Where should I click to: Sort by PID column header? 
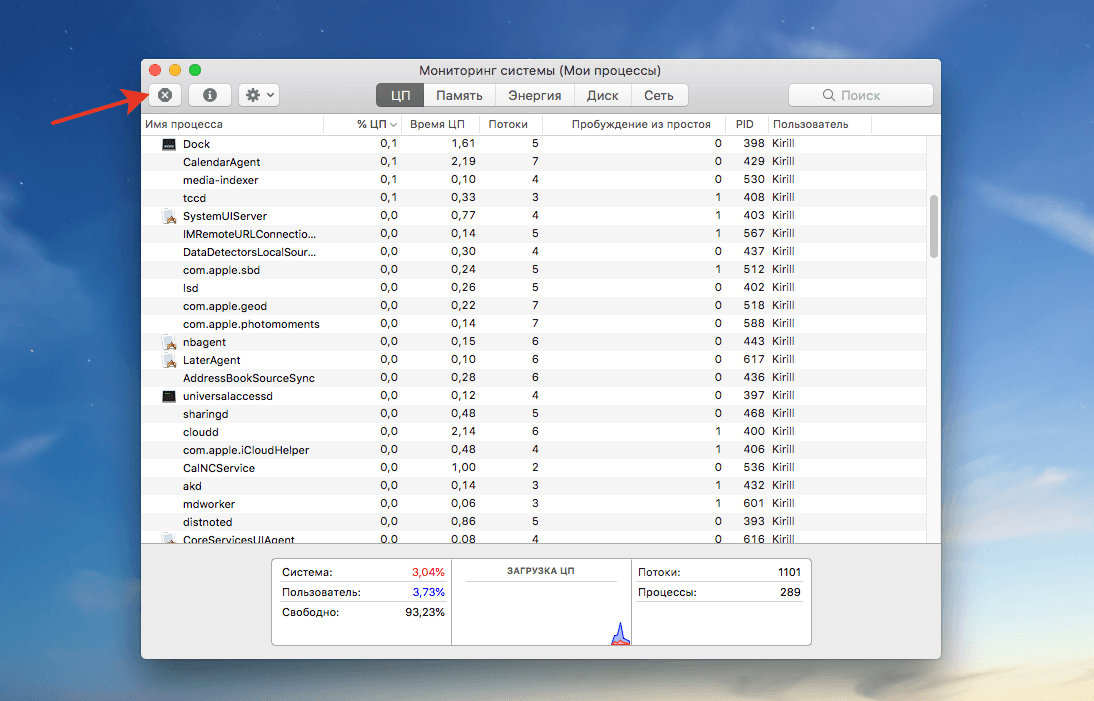click(744, 124)
